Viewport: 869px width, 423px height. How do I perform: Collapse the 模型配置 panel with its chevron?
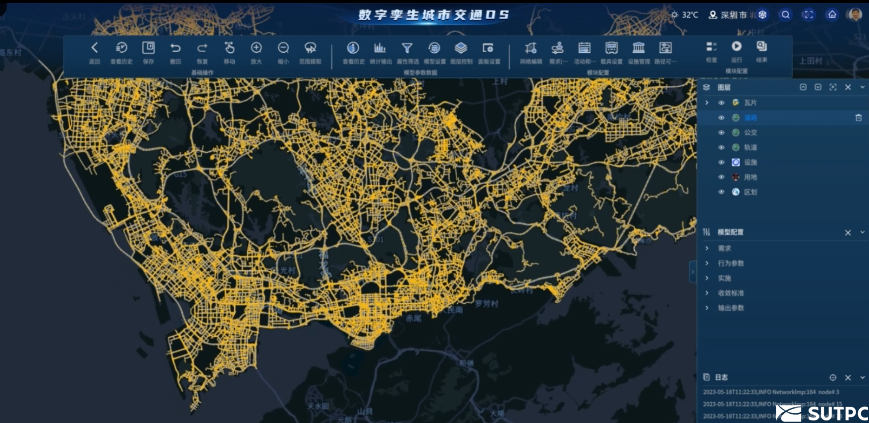862,233
